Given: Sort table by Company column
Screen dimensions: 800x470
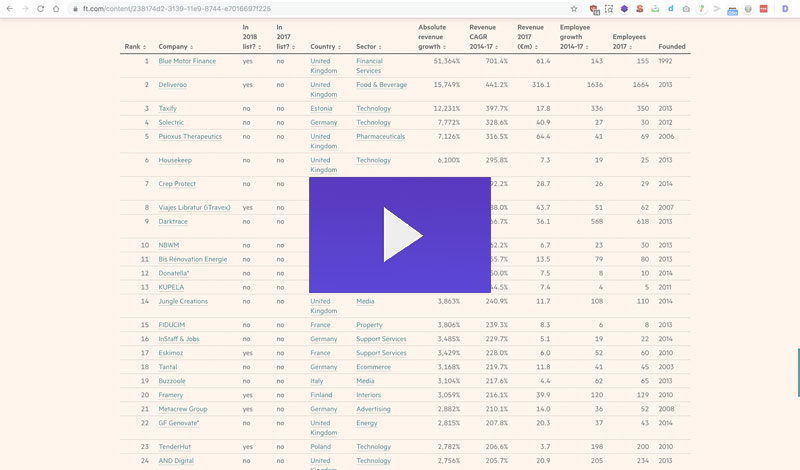Looking at the screenshot, I should click(176, 46).
